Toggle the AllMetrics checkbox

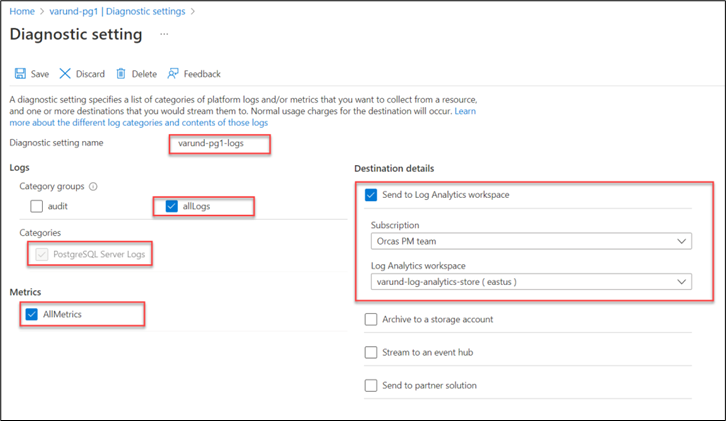click(x=32, y=315)
